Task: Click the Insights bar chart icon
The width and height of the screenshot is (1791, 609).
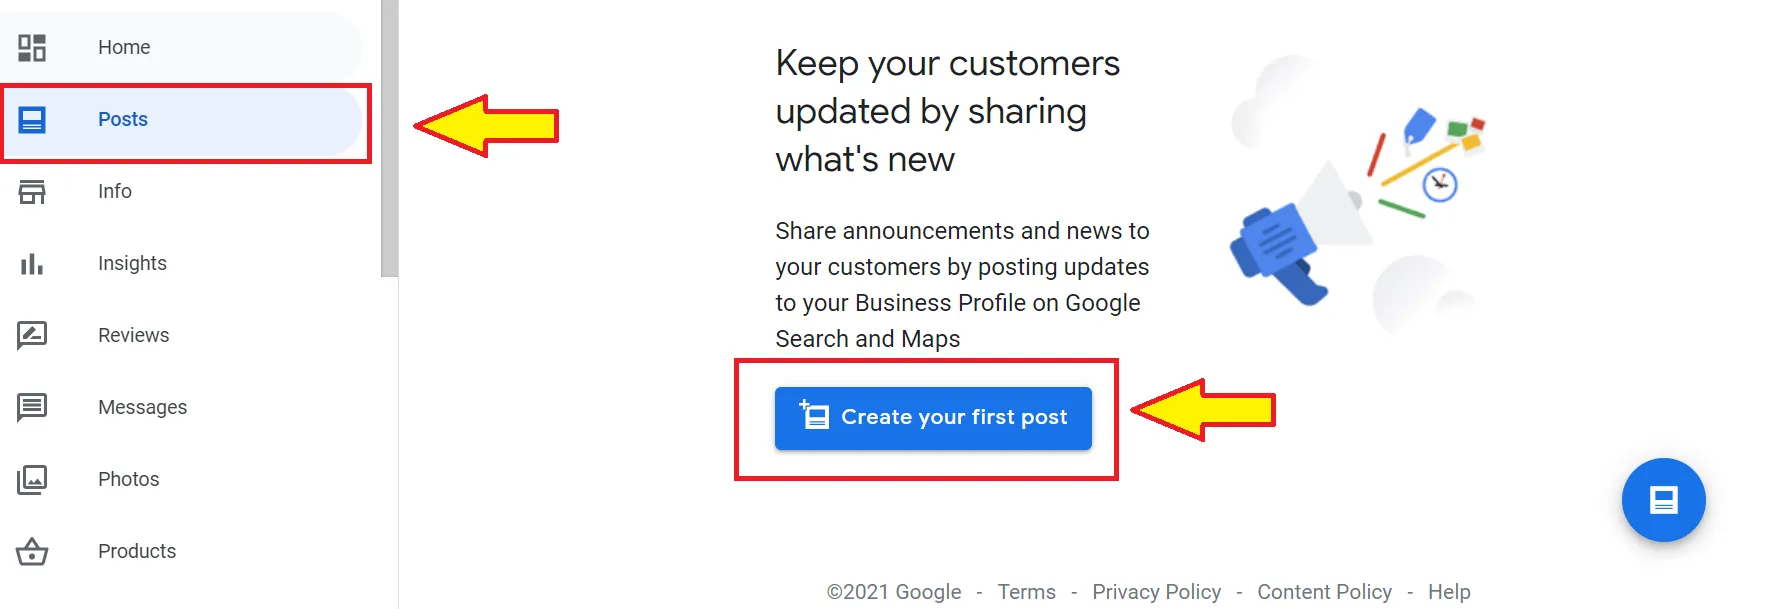Action: [32, 264]
